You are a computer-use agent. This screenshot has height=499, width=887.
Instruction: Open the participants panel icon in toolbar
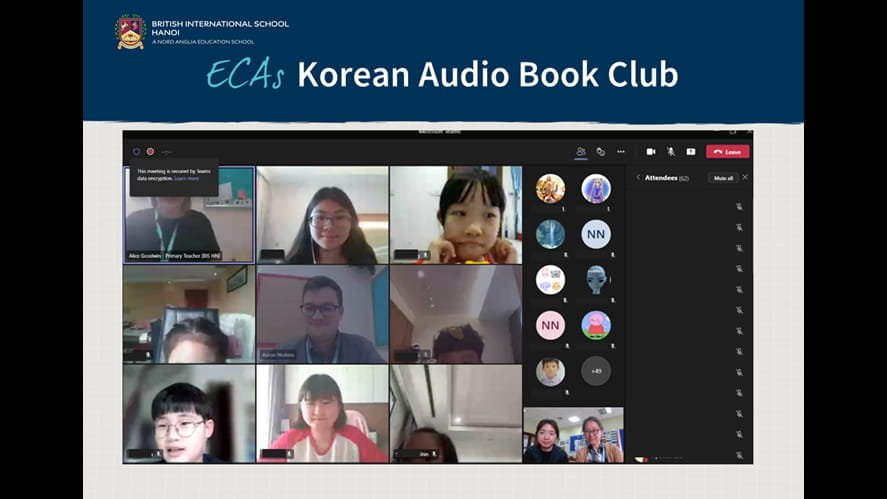coord(581,152)
